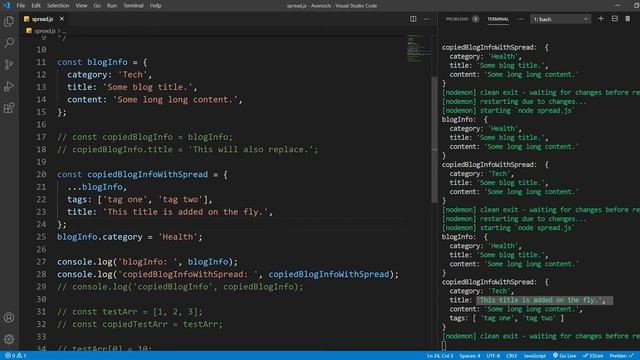This screenshot has height=360, width=640.
Task: Change indentation via Spaces: 4
Action: [x=470, y=356]
